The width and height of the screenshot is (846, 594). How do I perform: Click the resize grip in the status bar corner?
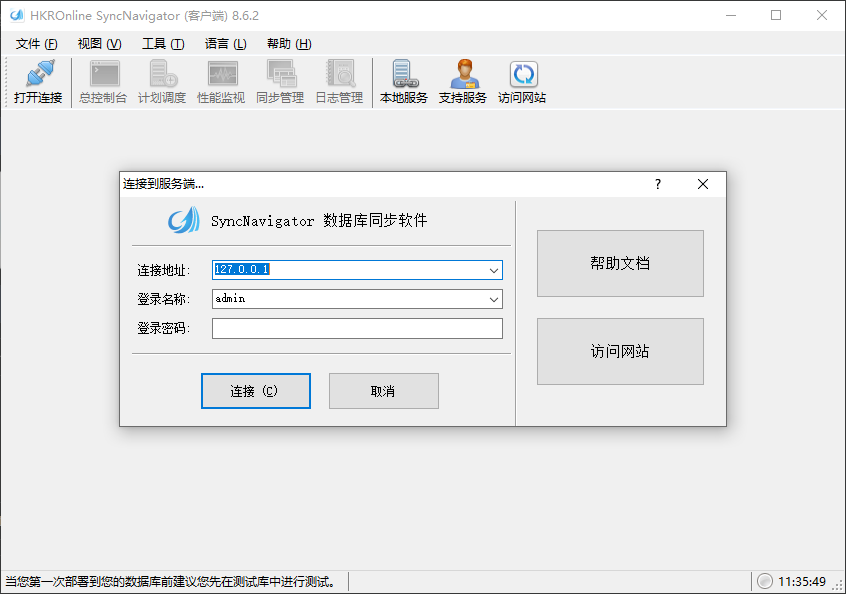838,586
